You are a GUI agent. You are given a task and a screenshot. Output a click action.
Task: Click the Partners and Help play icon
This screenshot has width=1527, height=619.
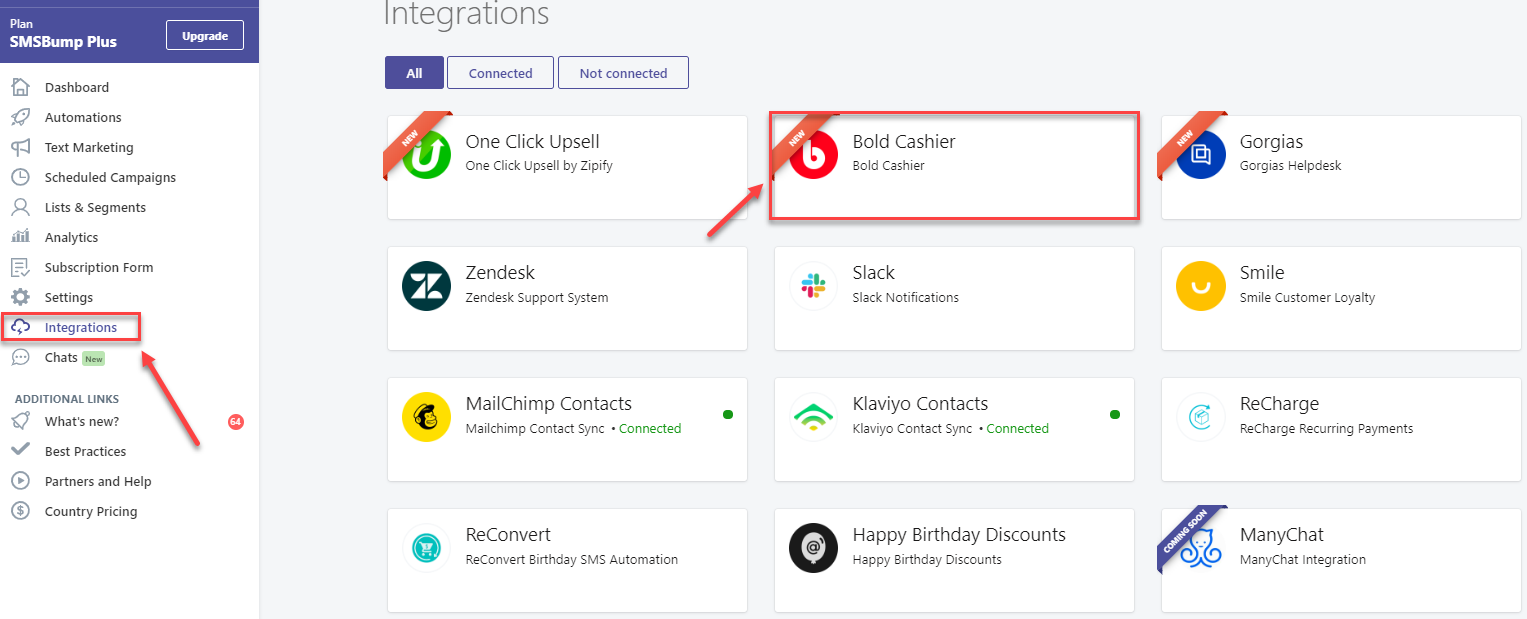(x=20, y=481)
